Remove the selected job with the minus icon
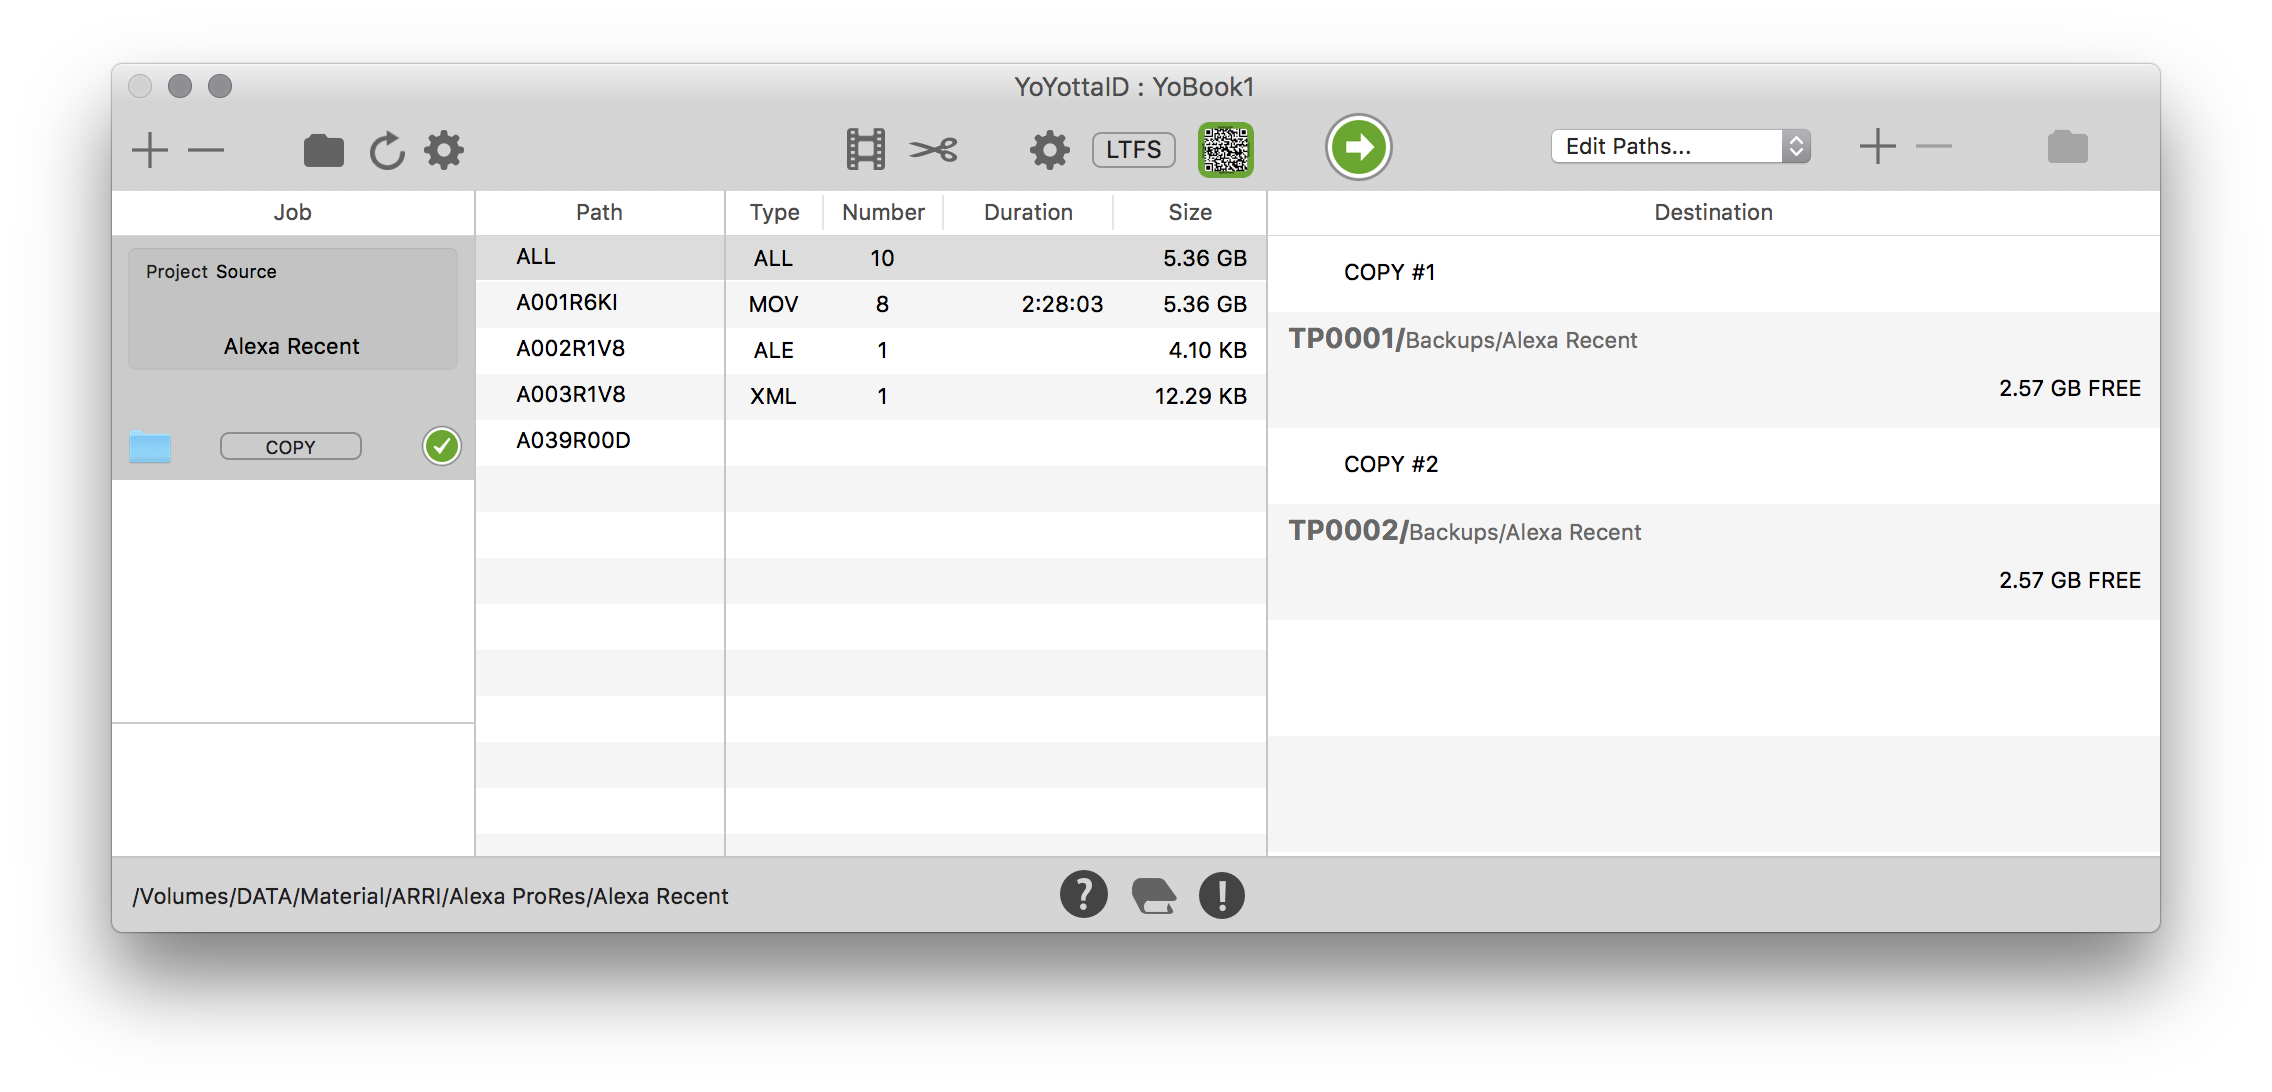This screenshot has height=1092, width=2272. (x=206, y=150)
